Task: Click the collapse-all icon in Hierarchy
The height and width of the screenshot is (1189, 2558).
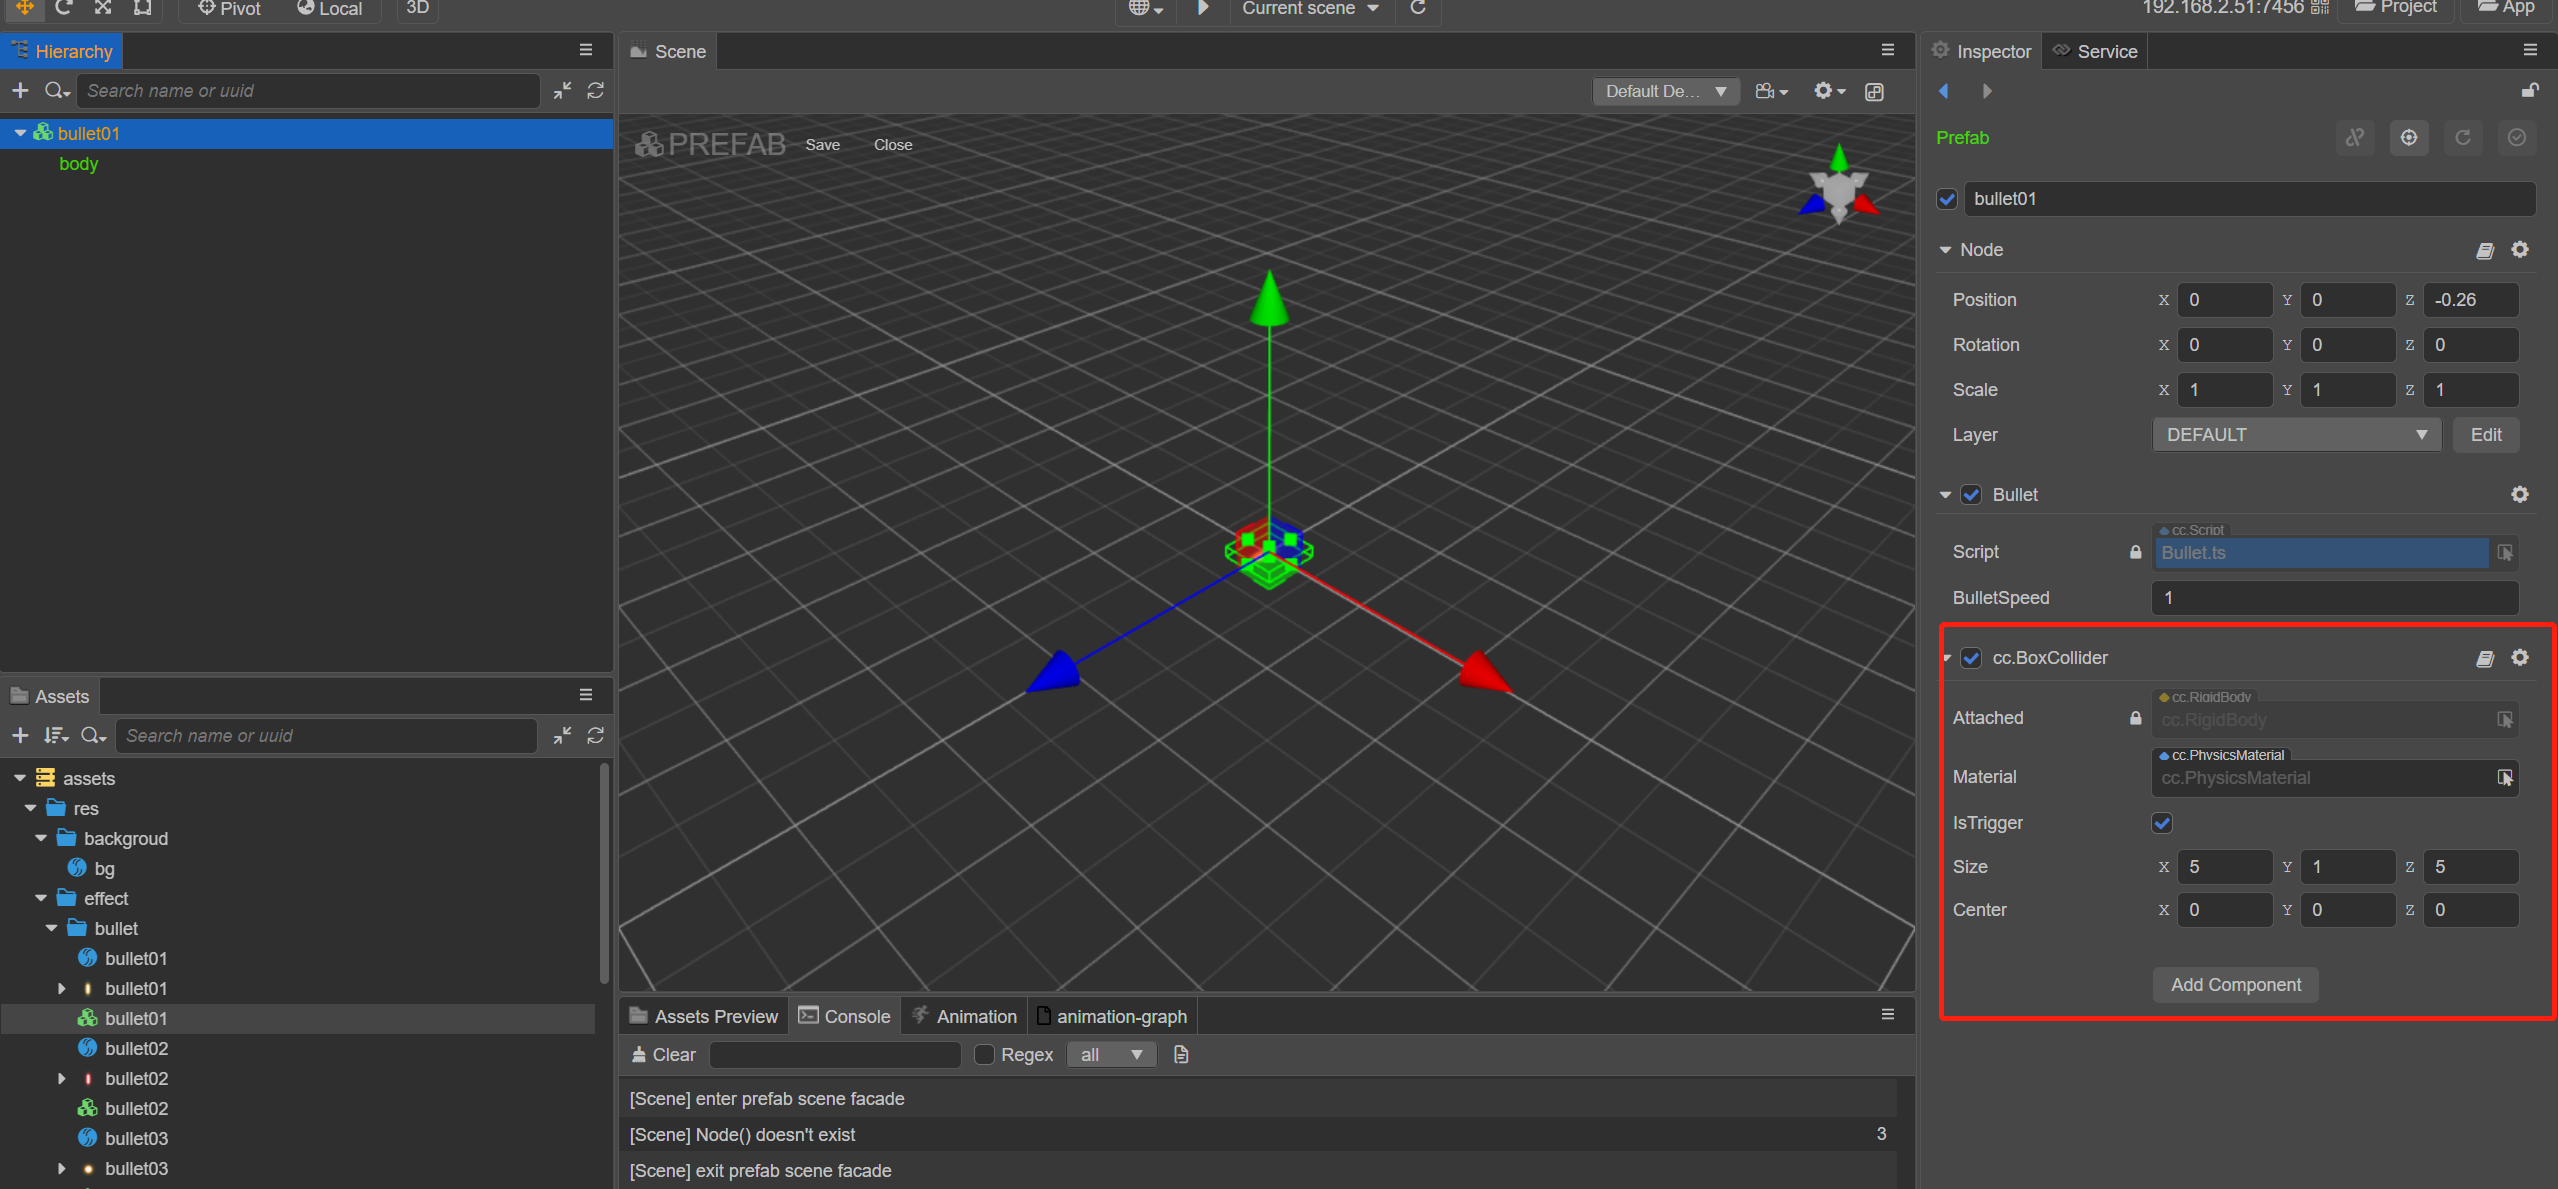Action: click(563, 91)
